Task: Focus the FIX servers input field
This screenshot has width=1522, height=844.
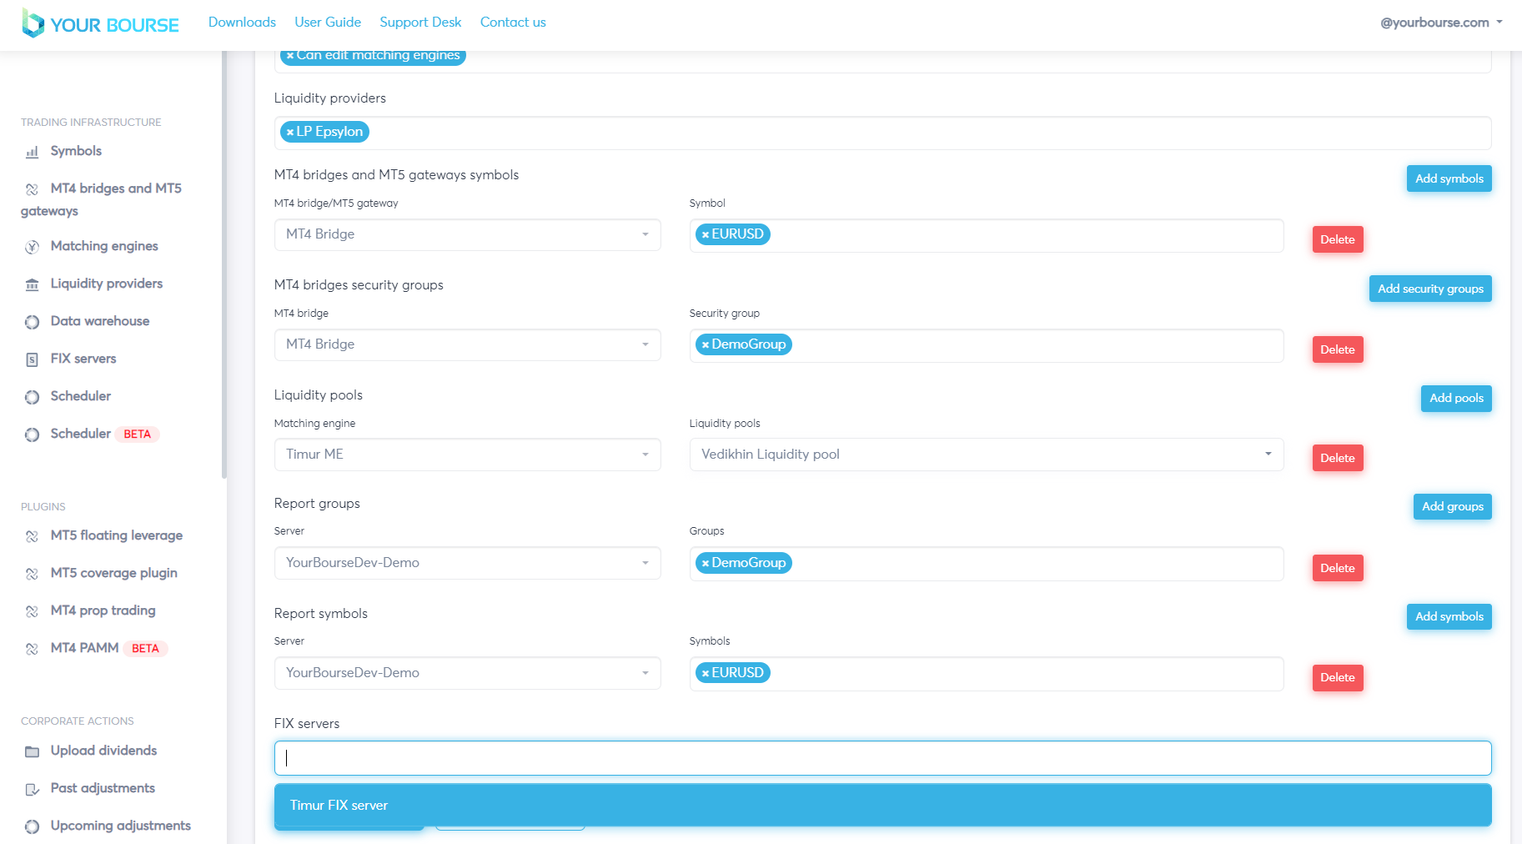Action: pos(883,758)
